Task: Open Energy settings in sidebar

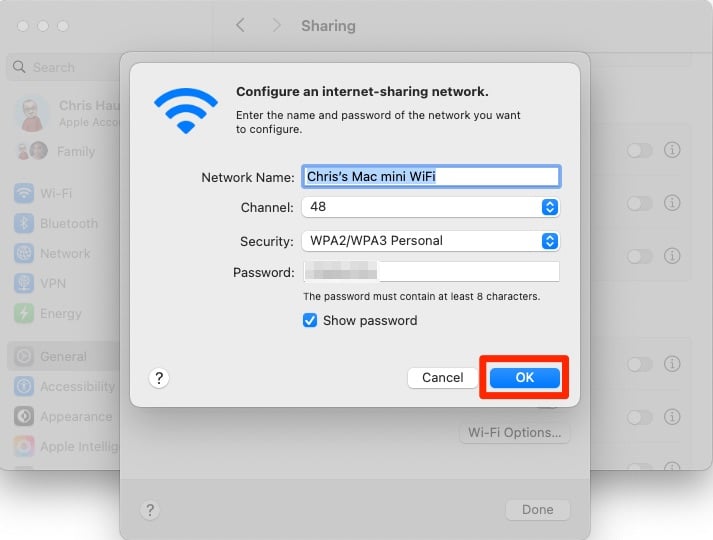Action: (x=48, y=313)
